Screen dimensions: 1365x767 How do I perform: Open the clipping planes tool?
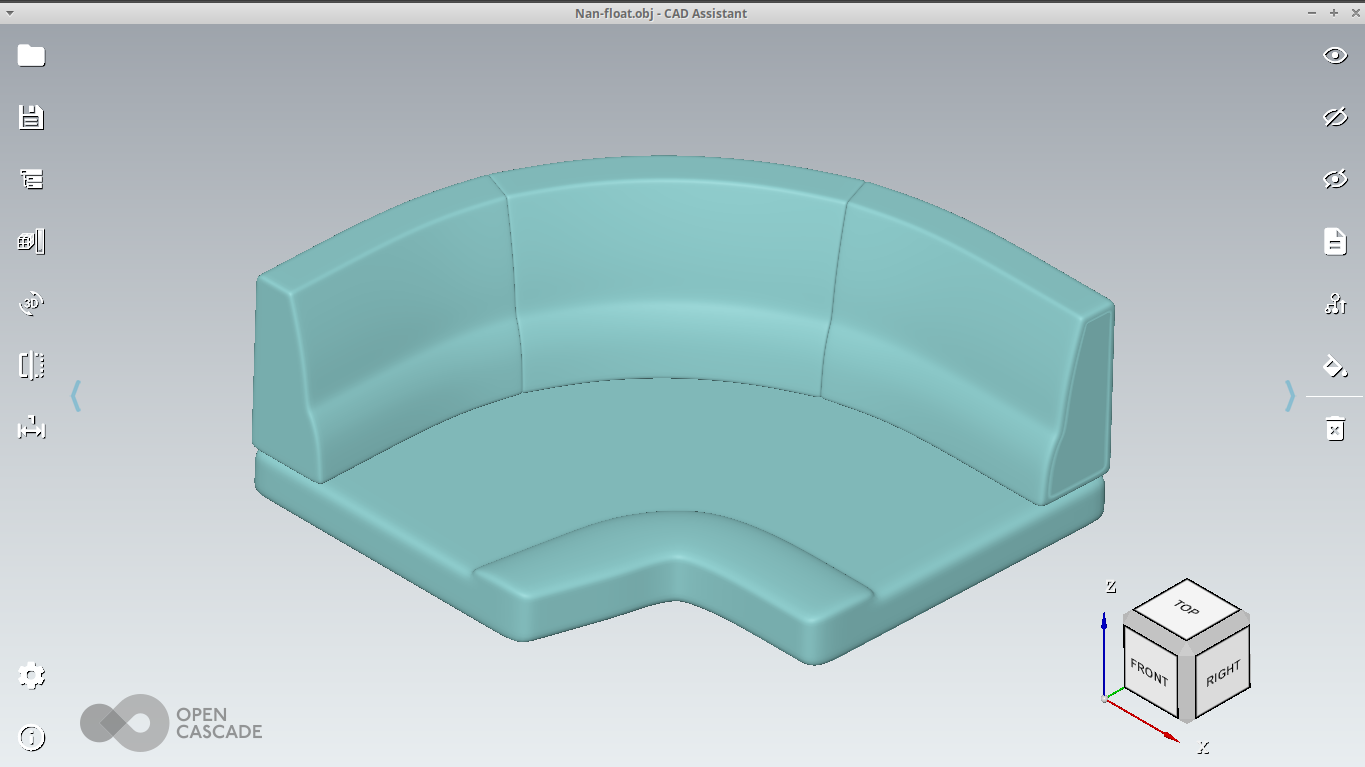[x=30, y=364]
